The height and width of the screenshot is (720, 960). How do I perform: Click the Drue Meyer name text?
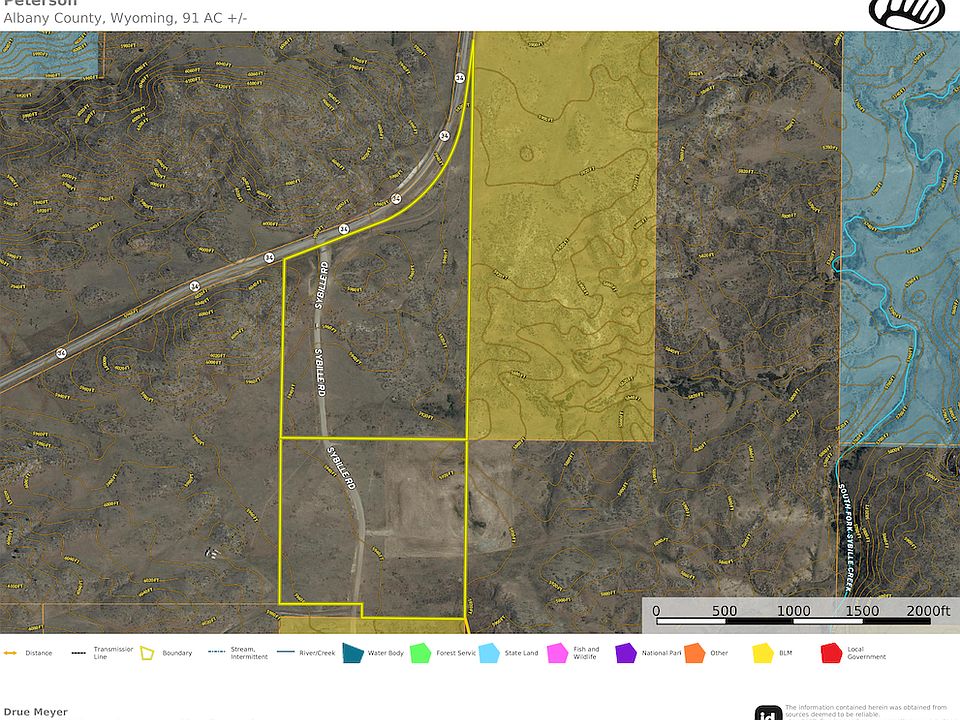coord(35,712)
